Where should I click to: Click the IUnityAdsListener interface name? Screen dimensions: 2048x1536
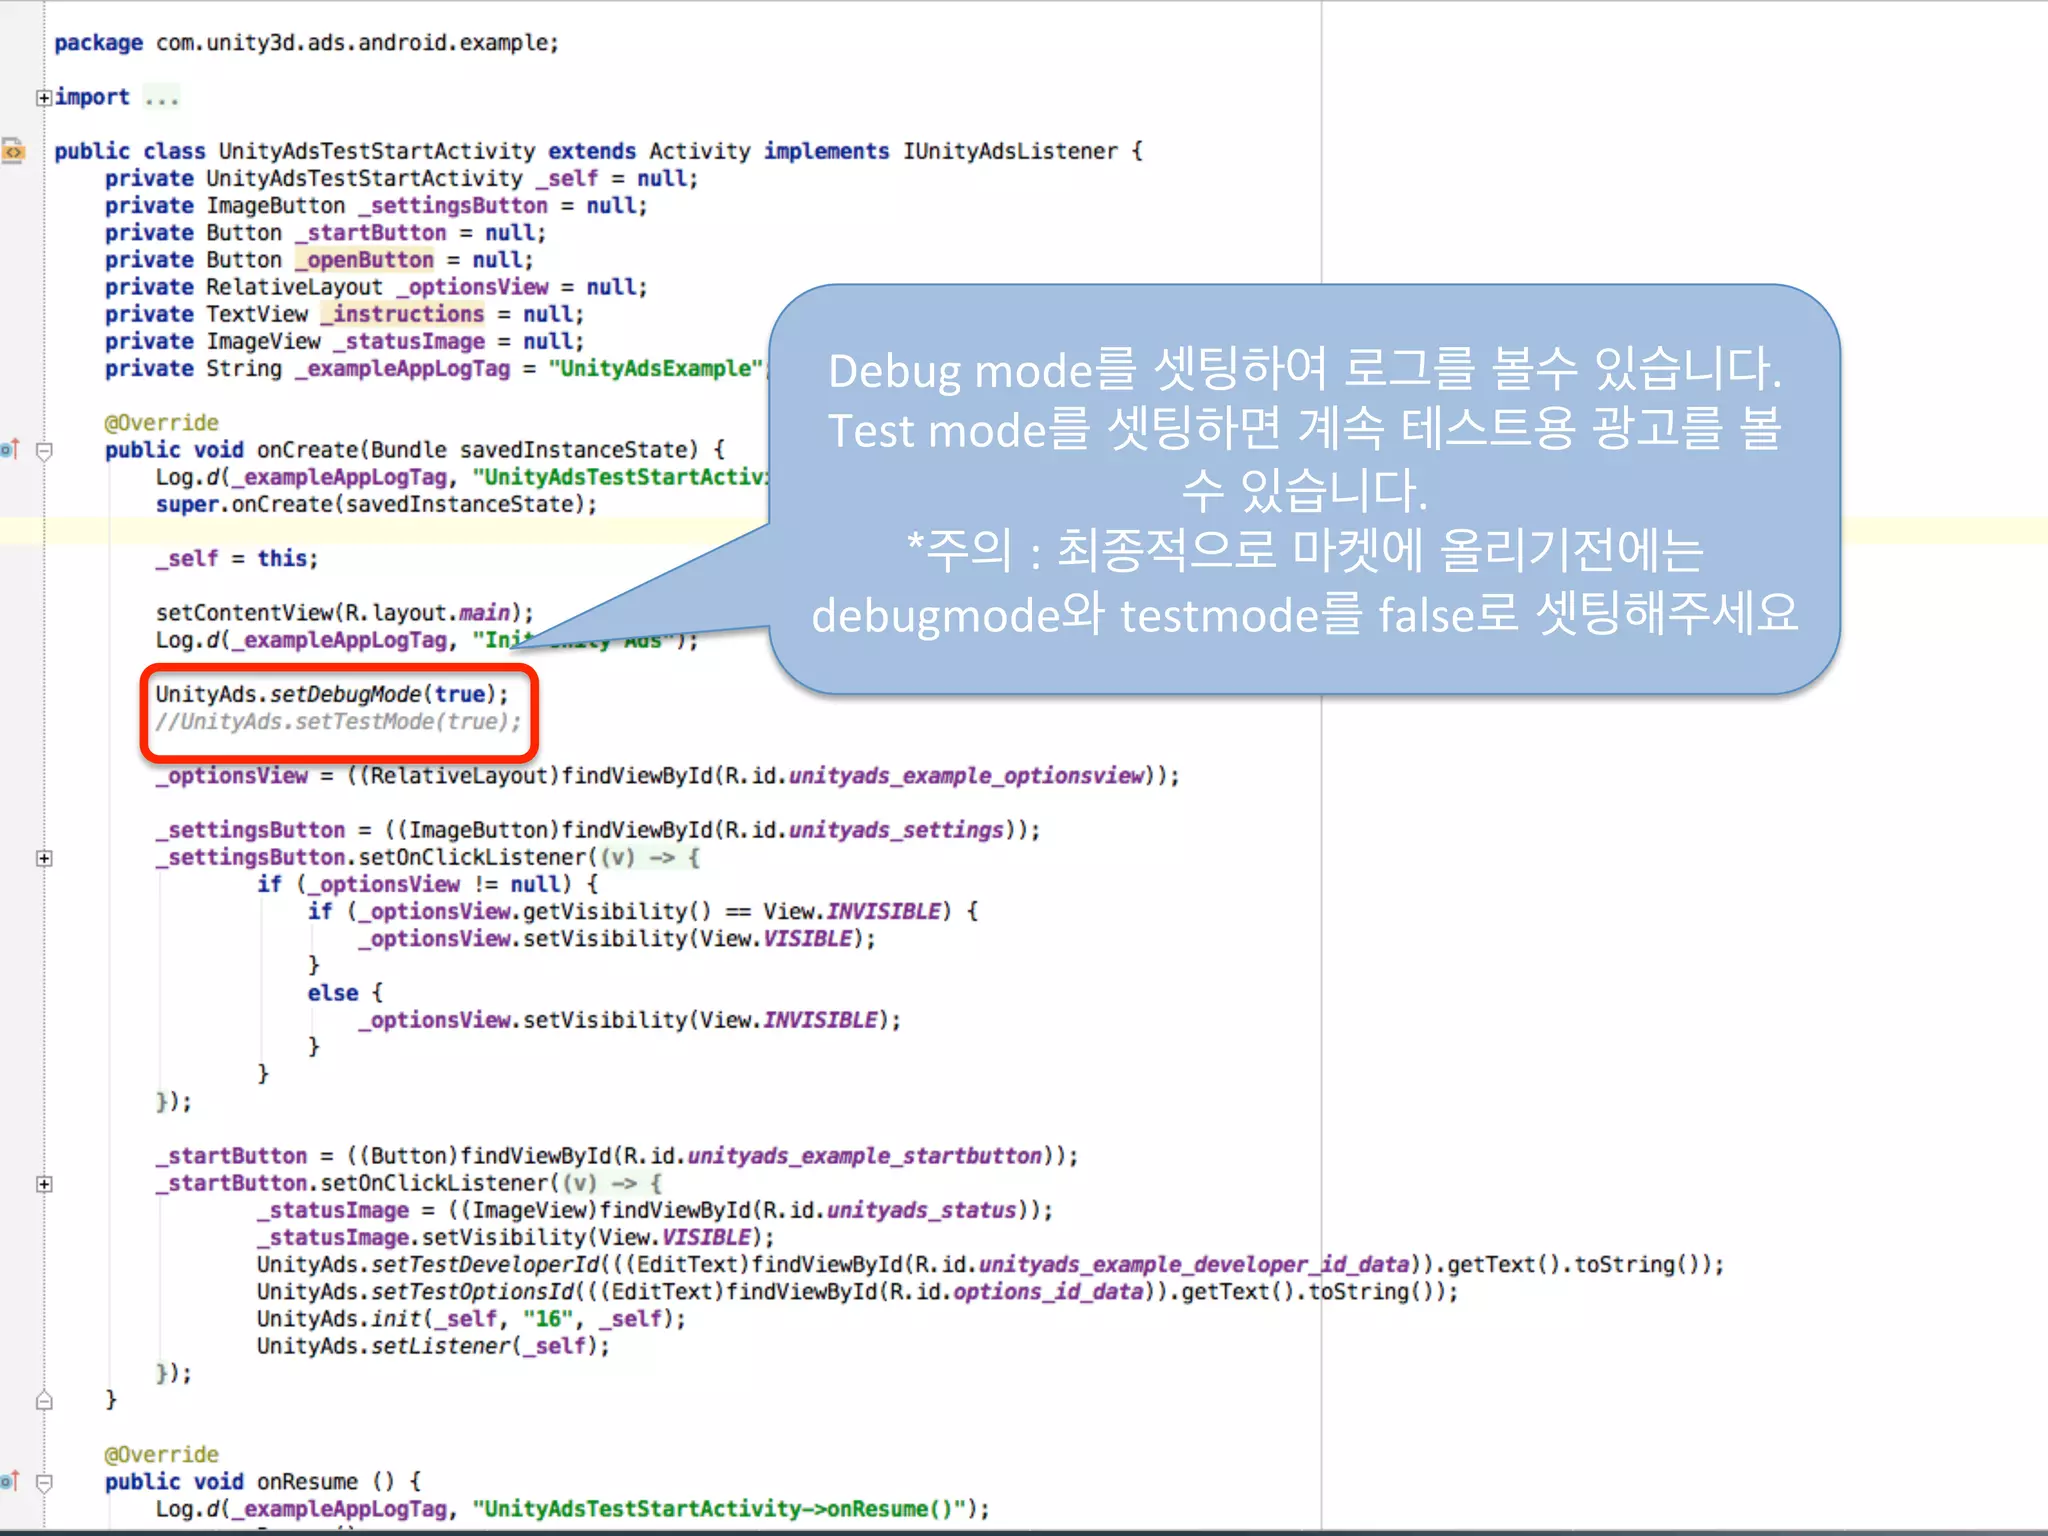1010,151
